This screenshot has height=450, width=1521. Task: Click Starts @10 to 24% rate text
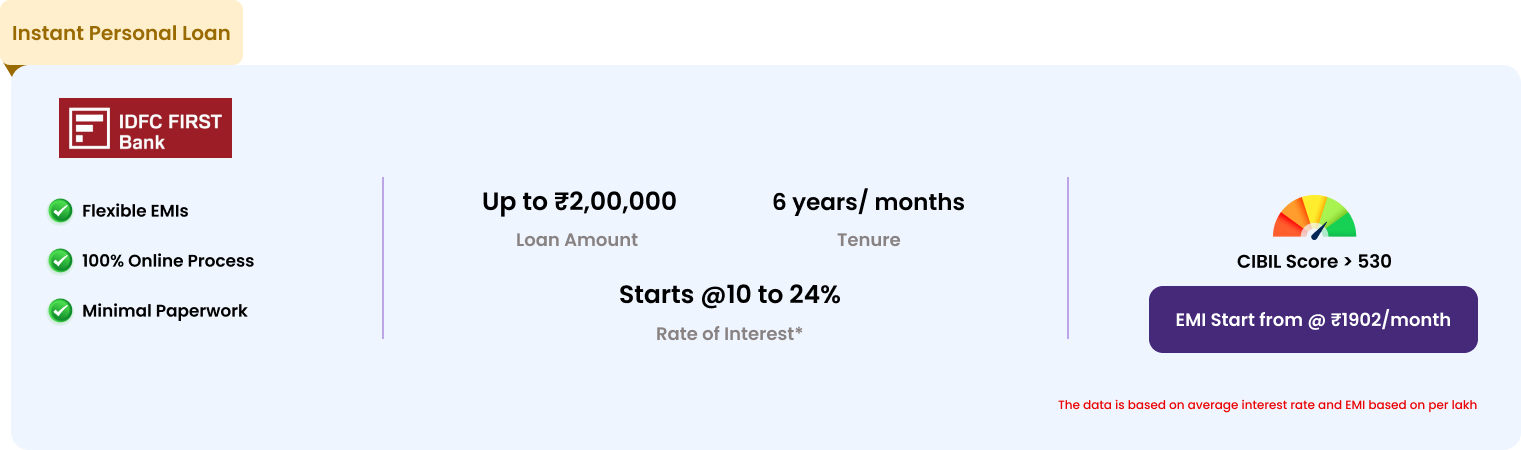coord(730,295)
